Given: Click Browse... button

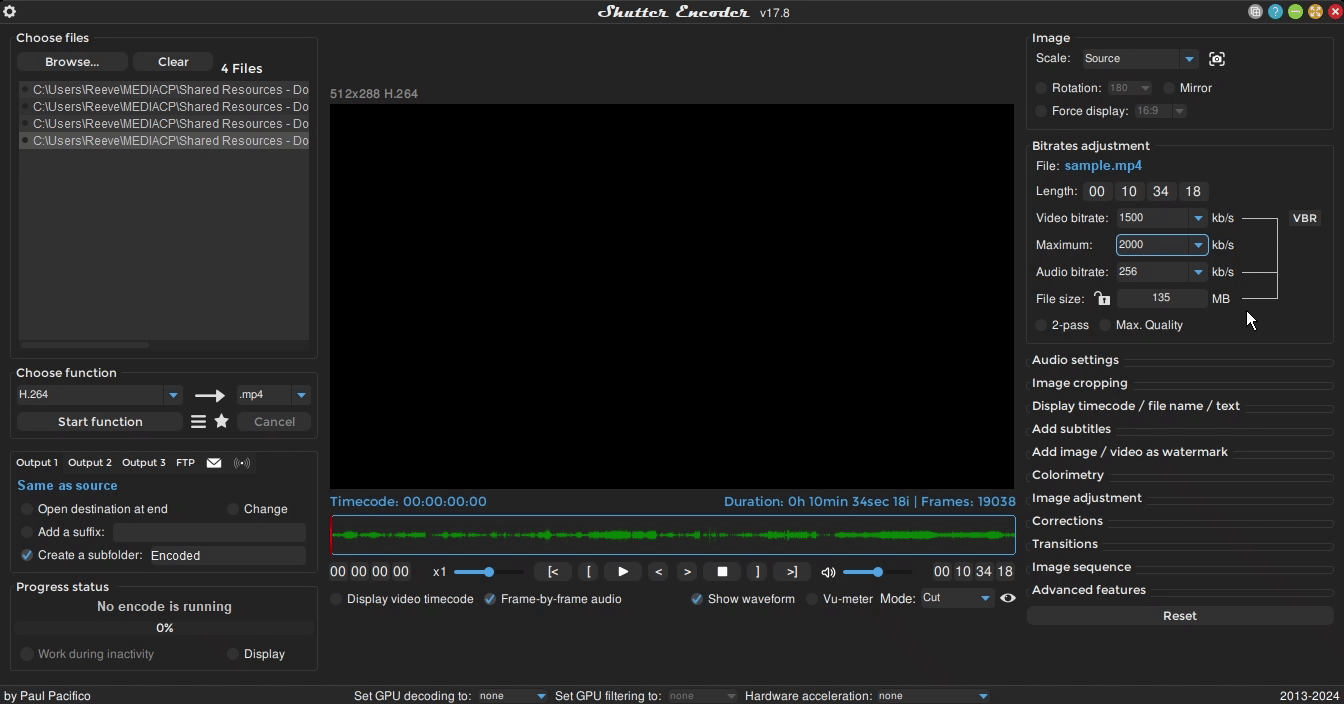Looking at the screenshot, I should point(72,62).
